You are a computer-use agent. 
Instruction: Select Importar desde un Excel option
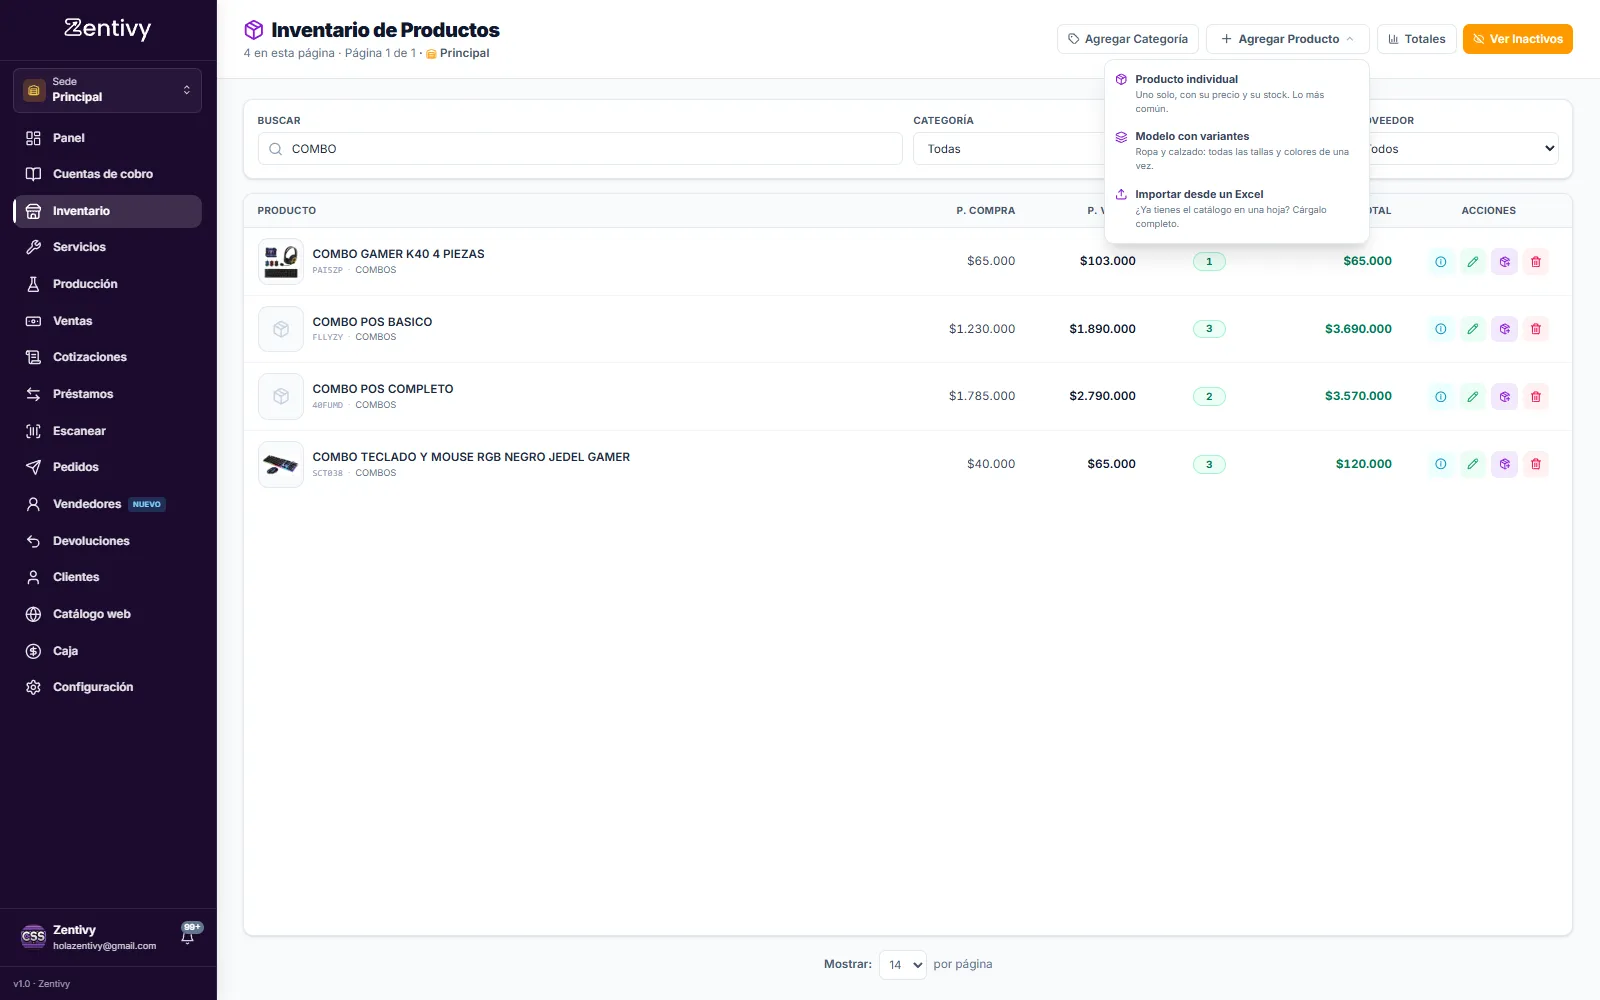[1236, 208]
